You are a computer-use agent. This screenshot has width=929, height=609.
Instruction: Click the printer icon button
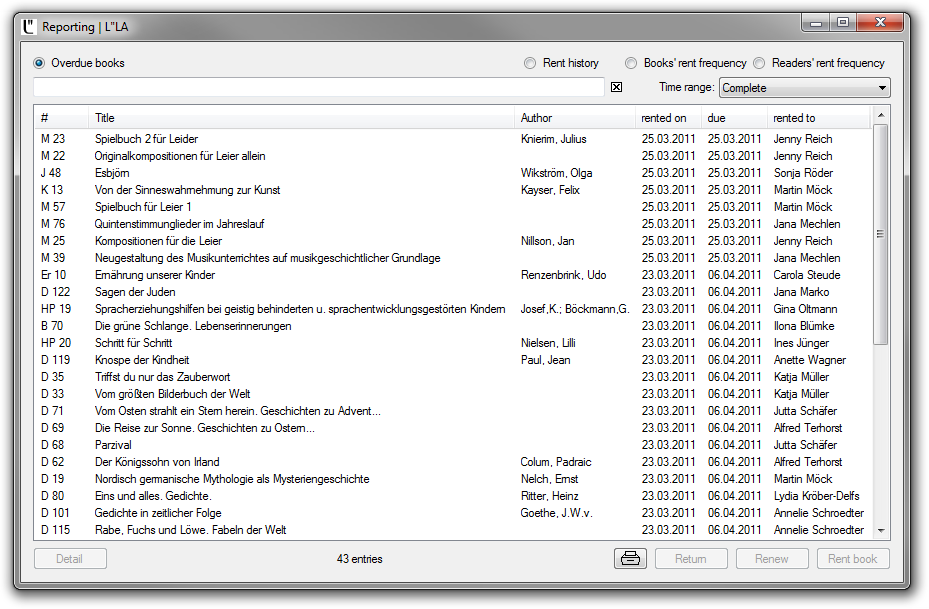(630, 559)
